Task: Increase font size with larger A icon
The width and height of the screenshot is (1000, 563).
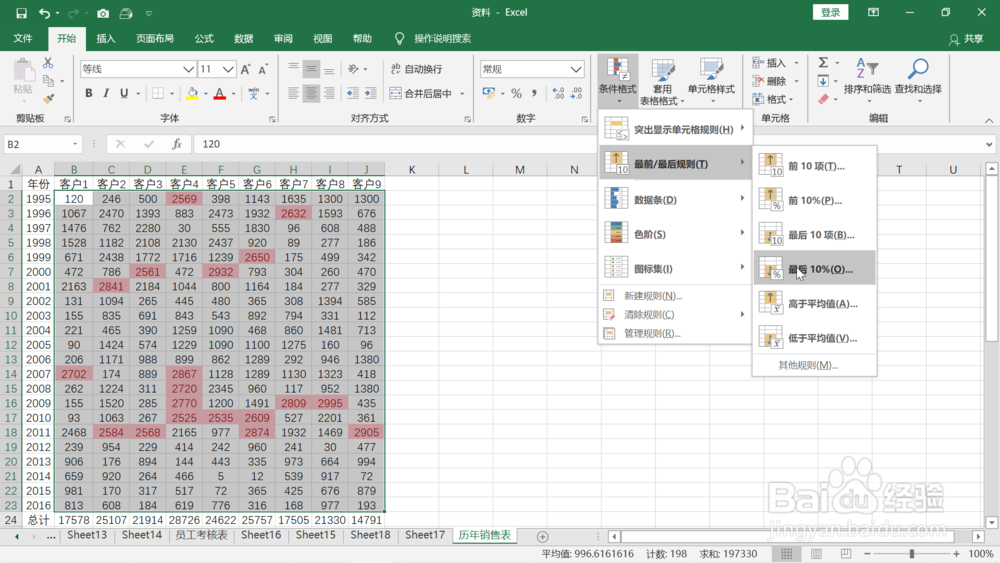Action: coord(246,69)
